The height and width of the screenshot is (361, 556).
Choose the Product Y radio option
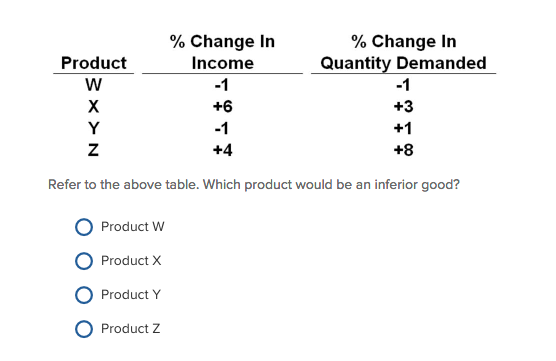tap(84, 295)
